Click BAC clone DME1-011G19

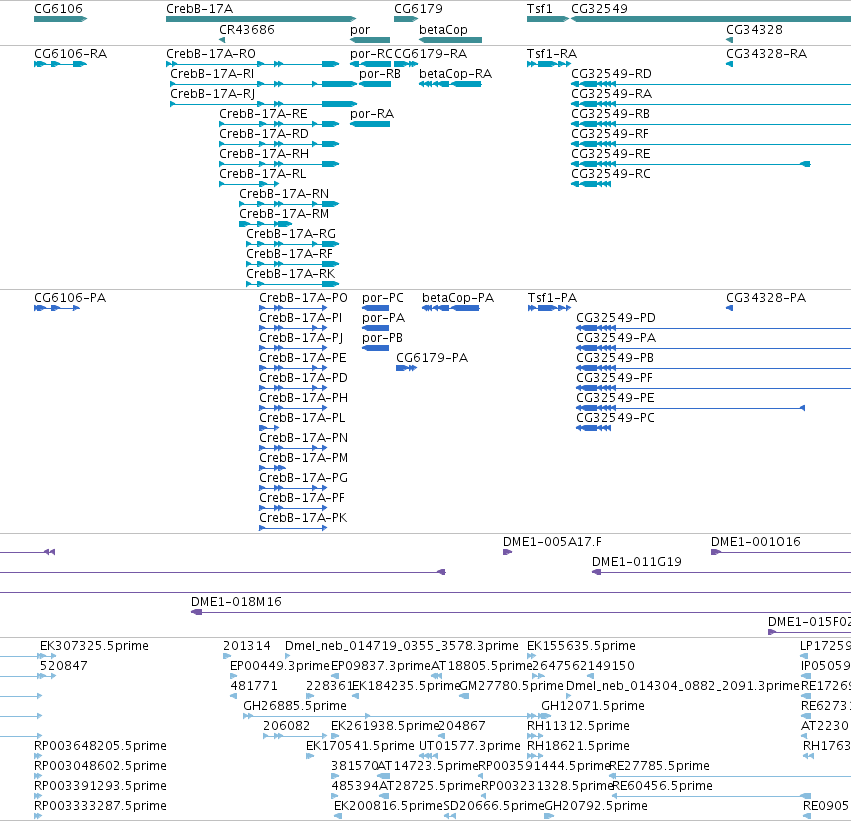pos(721,572)
